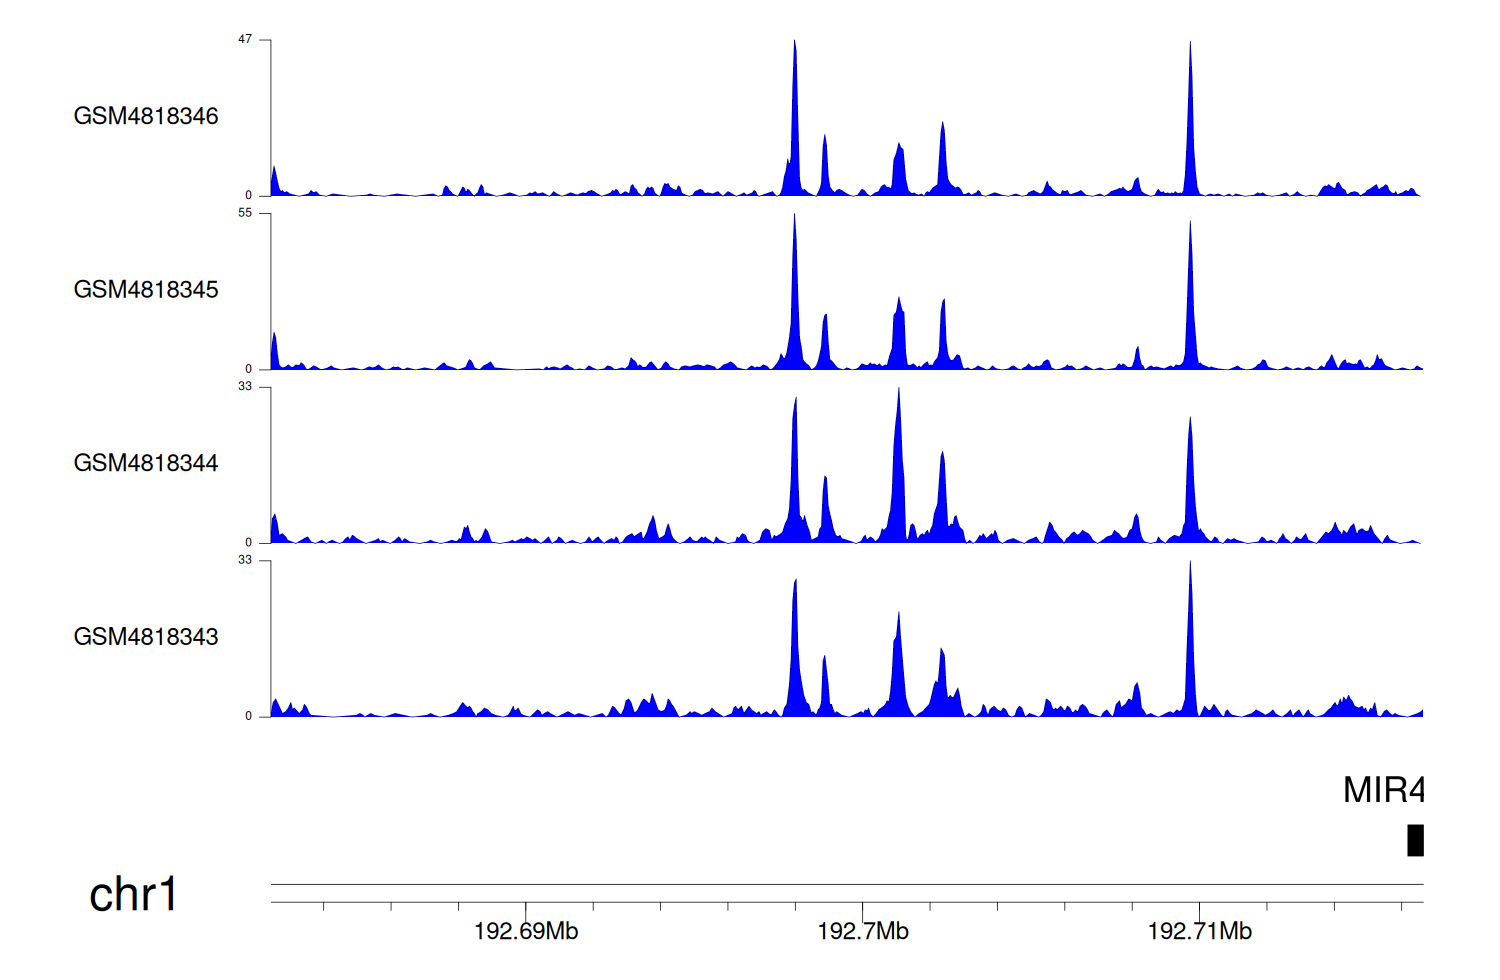The width and height of the screenshot is (1500, 980).
Task: Select the black MIR4 gene box
Action: (1415, 840)
